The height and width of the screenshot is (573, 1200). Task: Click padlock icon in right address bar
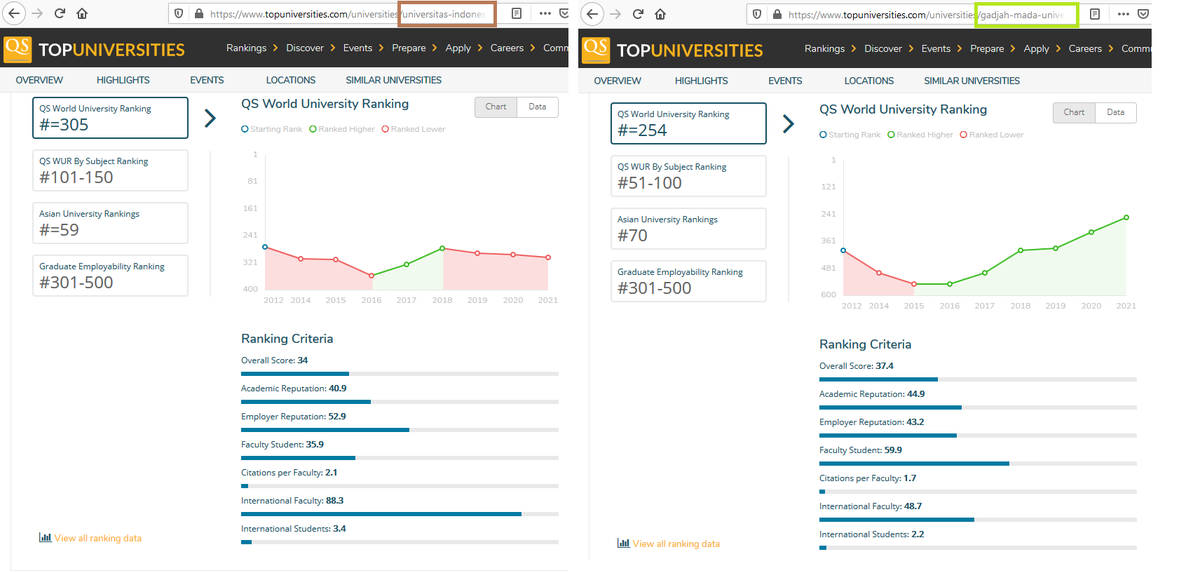click(777, 14)
